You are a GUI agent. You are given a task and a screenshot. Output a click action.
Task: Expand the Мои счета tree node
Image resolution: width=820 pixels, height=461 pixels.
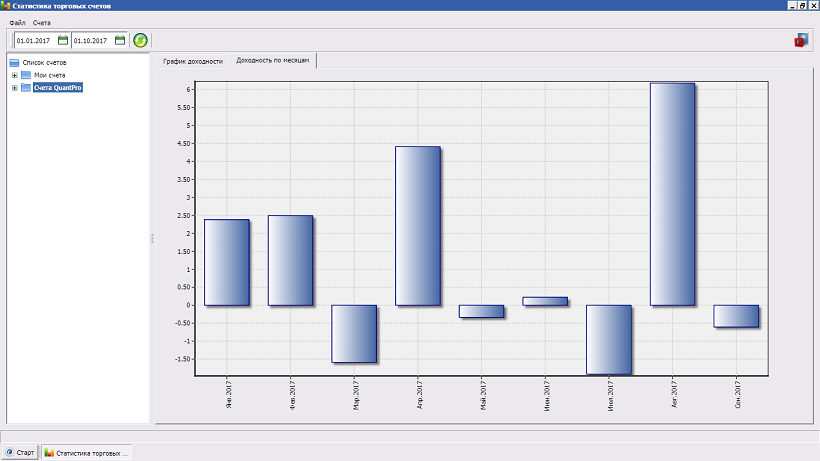[14, 75]
